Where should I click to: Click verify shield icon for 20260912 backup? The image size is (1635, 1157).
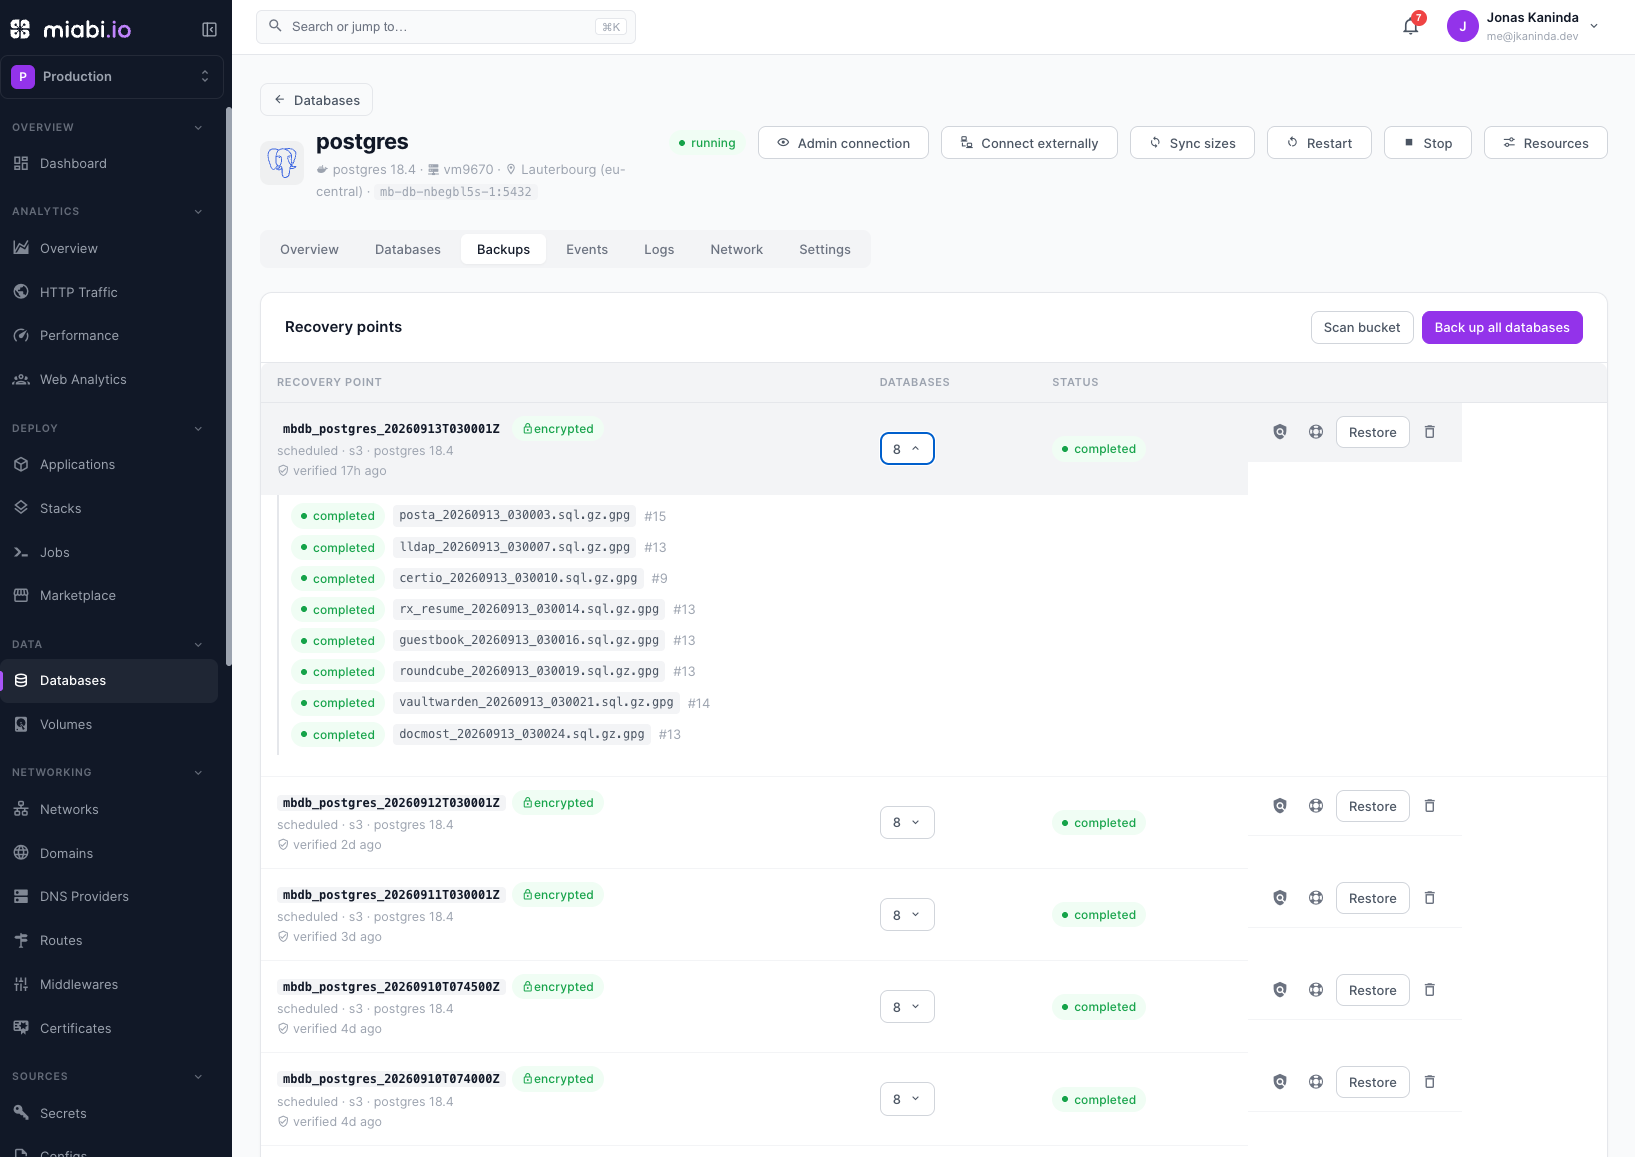(x=1280, y=806)
